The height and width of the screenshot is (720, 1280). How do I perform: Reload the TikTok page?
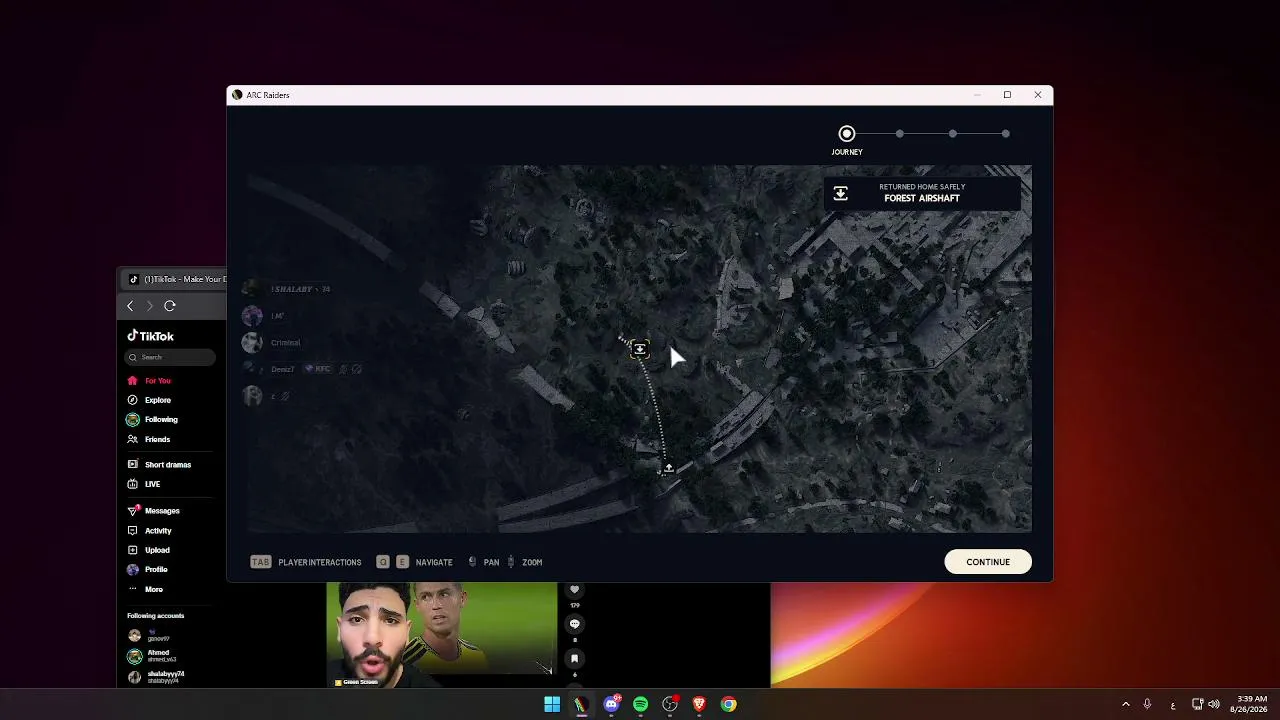[x=170, y=306]
